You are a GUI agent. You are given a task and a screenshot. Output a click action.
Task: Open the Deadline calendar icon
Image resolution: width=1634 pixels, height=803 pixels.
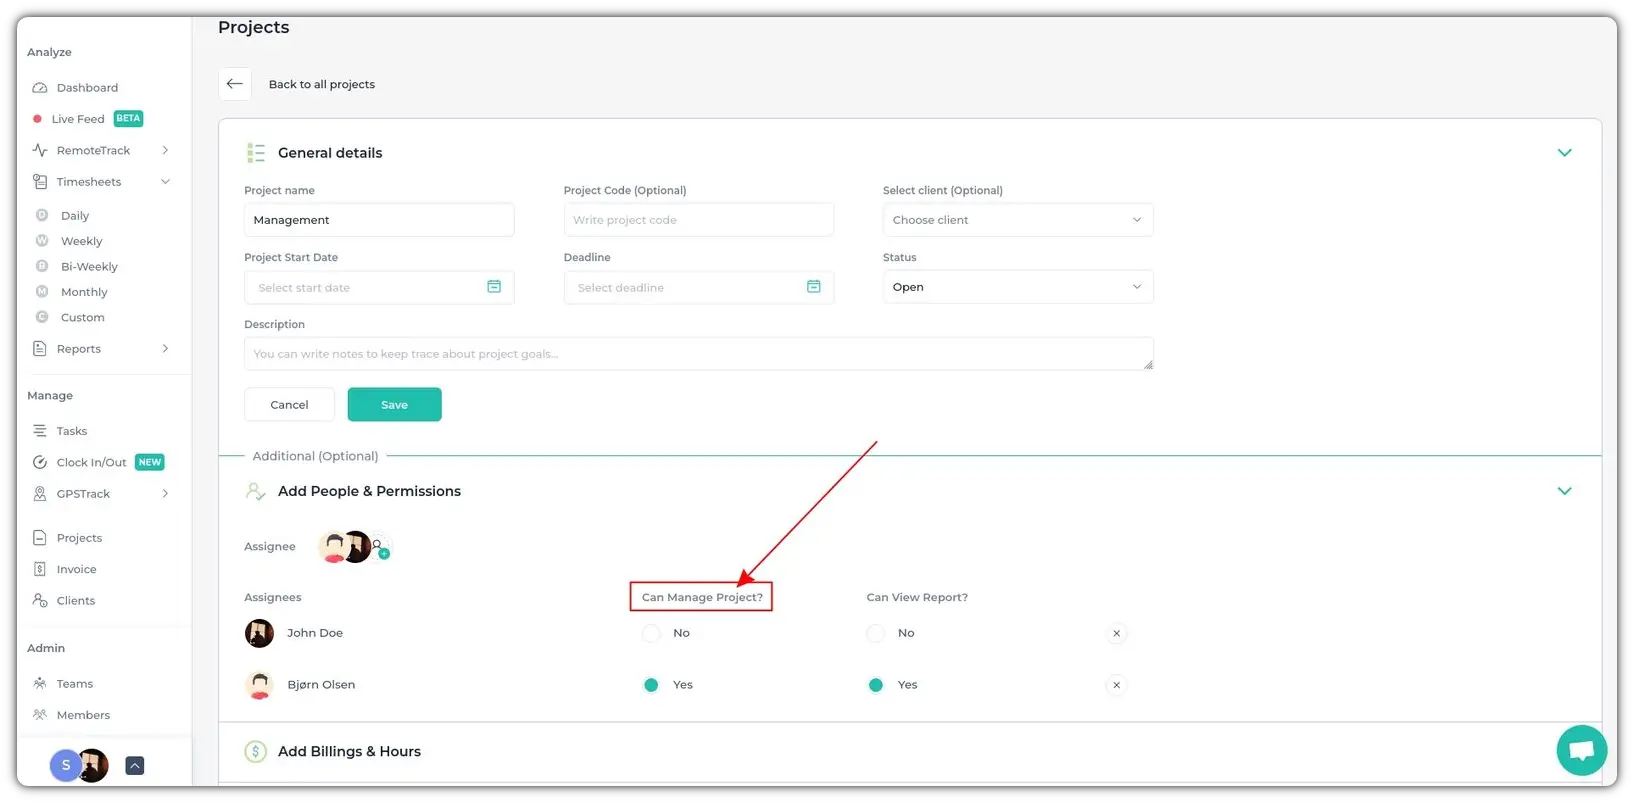(813, 287)
